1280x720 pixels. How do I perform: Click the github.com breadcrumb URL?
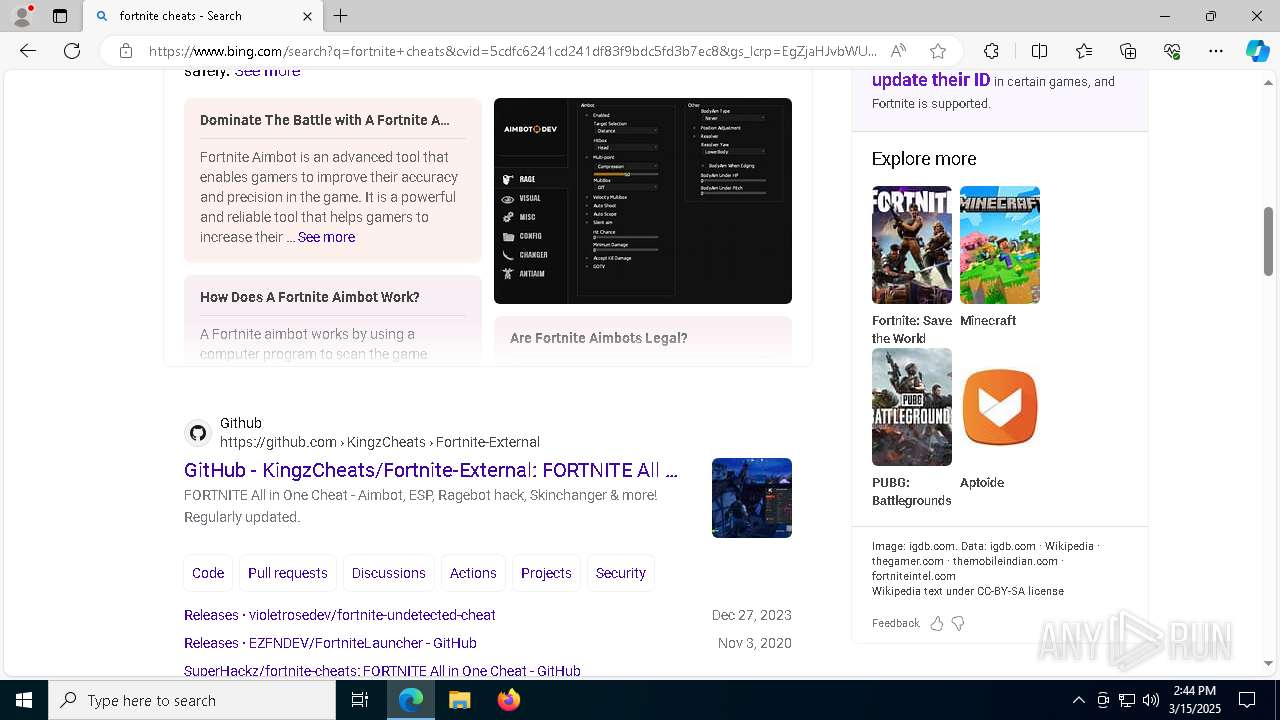[x=380, y=442]
